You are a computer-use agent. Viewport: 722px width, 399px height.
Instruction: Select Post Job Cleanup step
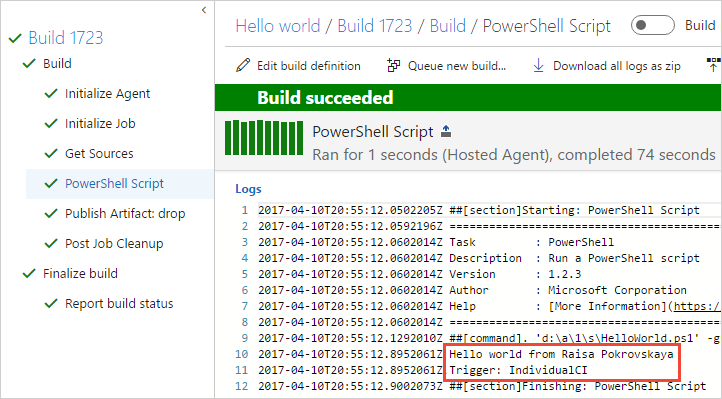coord(114,243)
